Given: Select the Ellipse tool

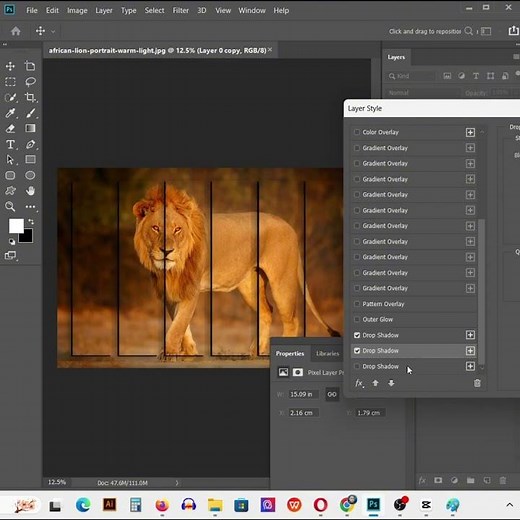Looking at the screenshot, I should (x=30, y=175).
